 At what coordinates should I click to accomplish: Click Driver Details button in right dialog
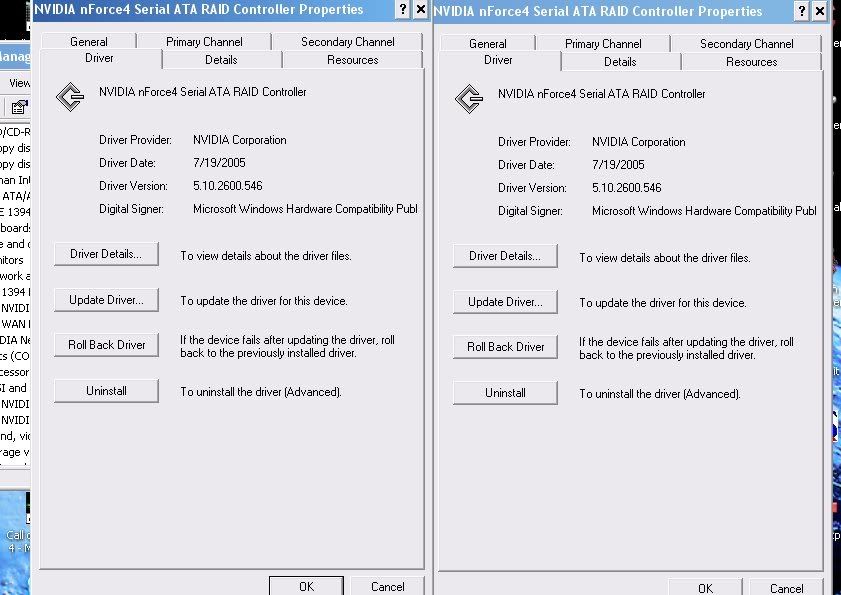505,256
